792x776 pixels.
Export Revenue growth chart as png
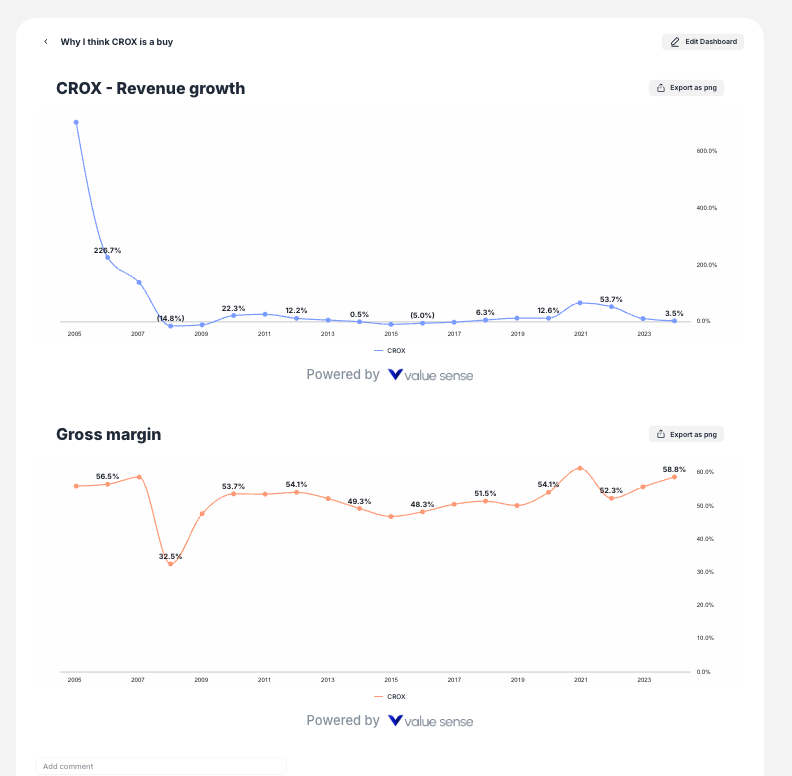click(686, 88)
